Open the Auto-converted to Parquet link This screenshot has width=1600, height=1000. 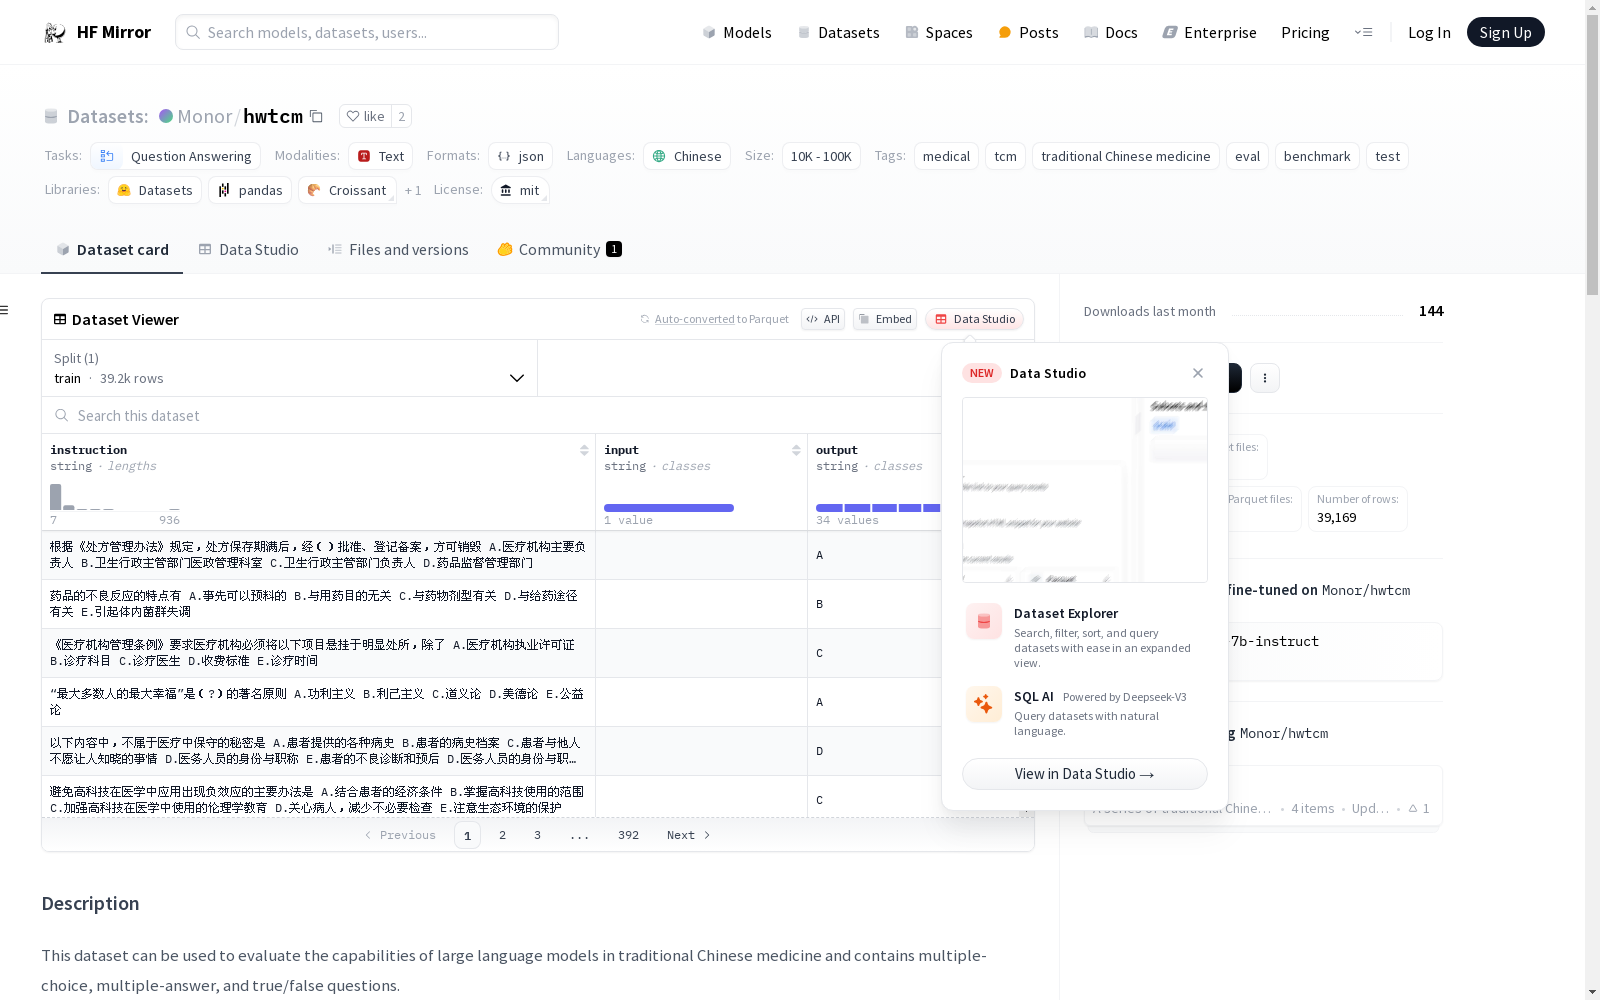(714, 319)
